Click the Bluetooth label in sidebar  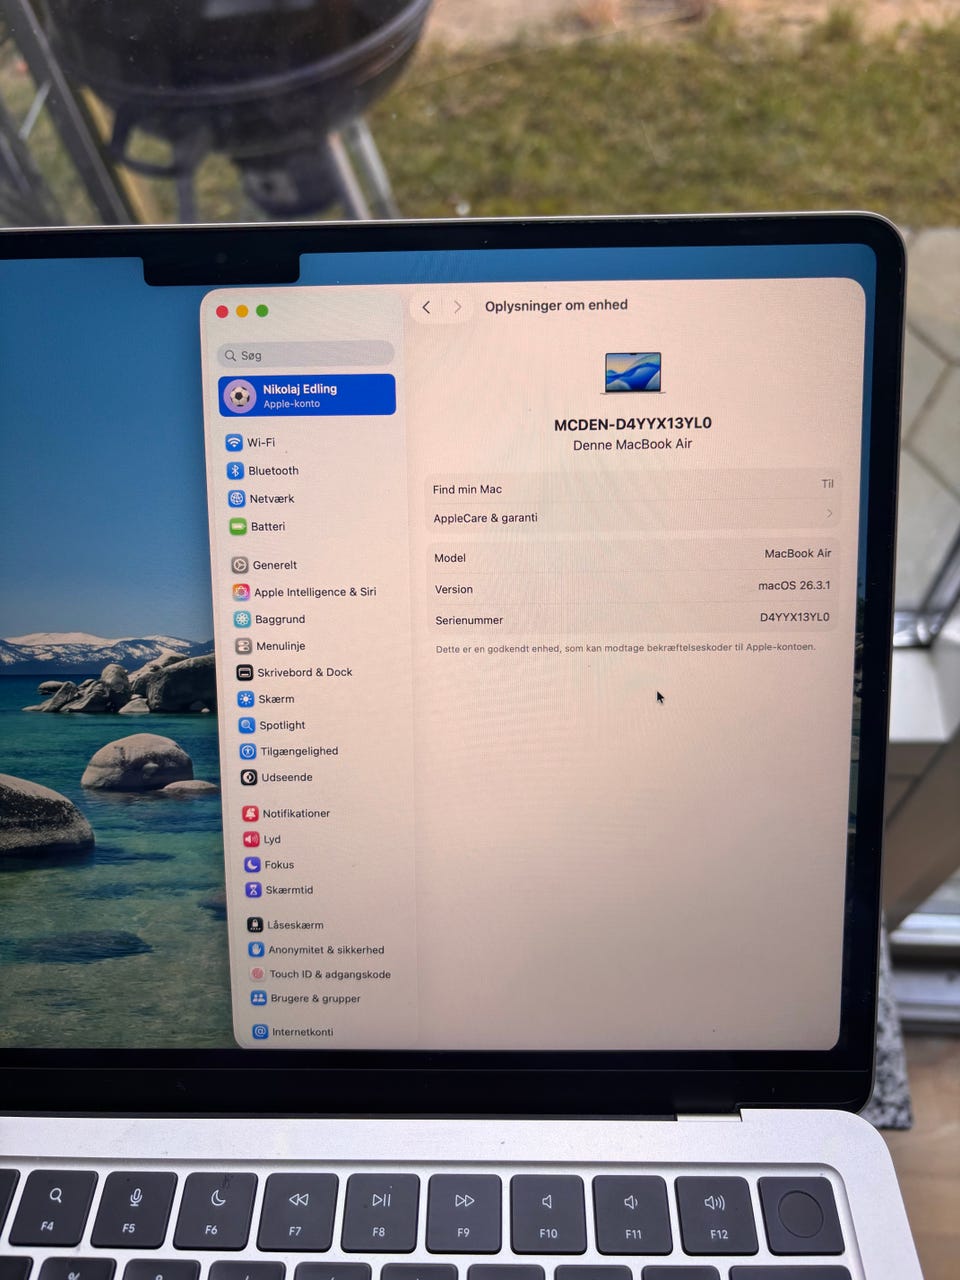(x=273, y=470)
